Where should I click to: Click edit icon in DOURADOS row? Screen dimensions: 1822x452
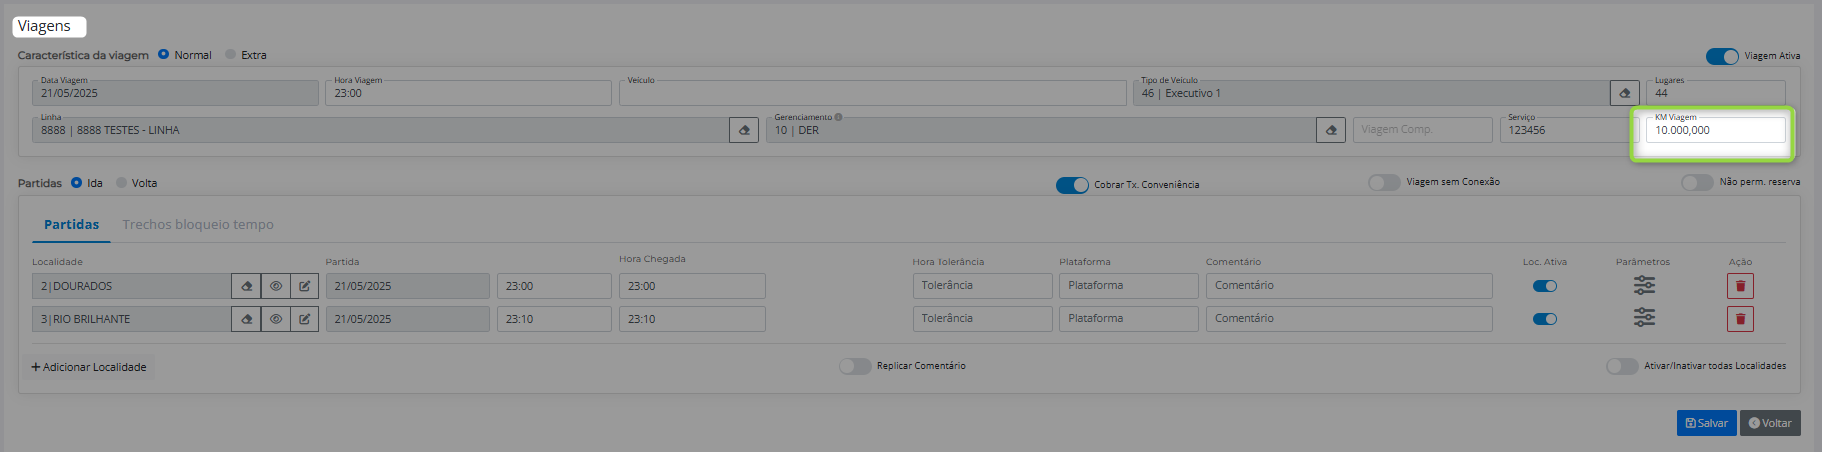click(304, 286)
